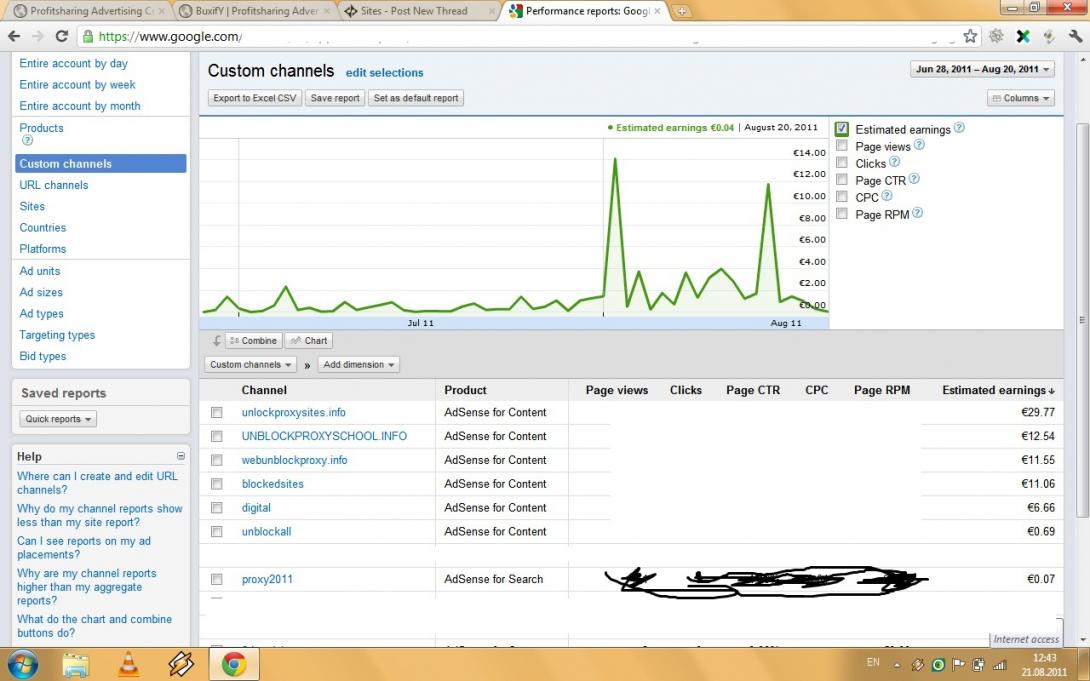
Task: Show help for Estimated earnings metric
Action: coord(959,128)
